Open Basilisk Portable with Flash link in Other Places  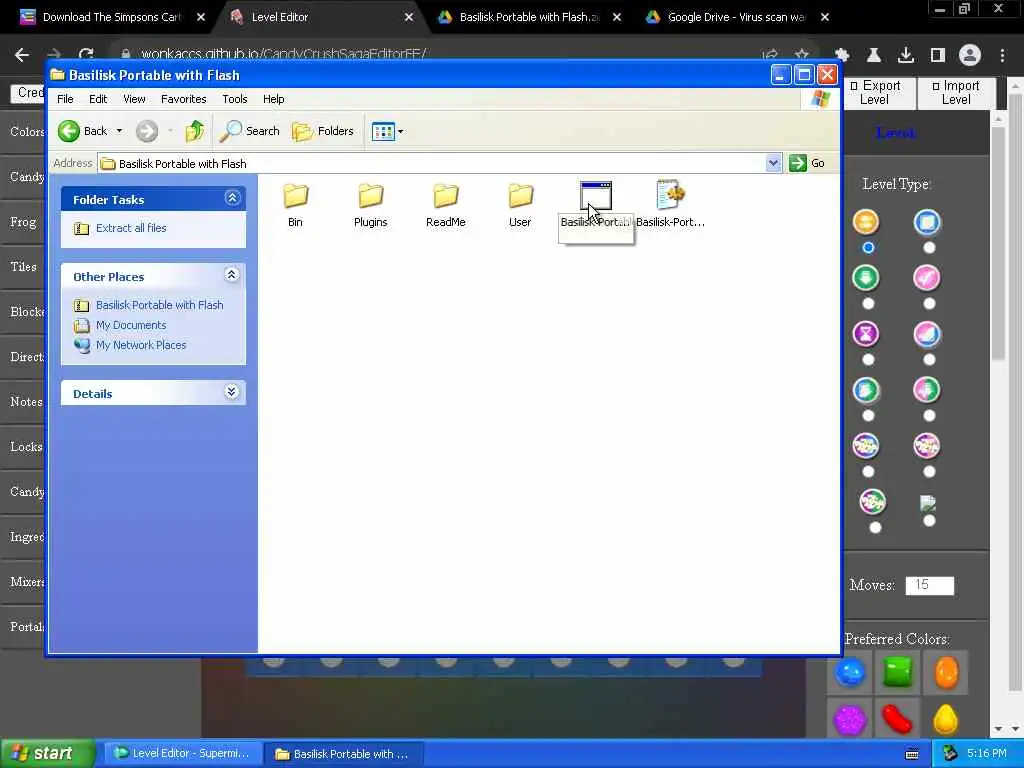click(159, 305)
